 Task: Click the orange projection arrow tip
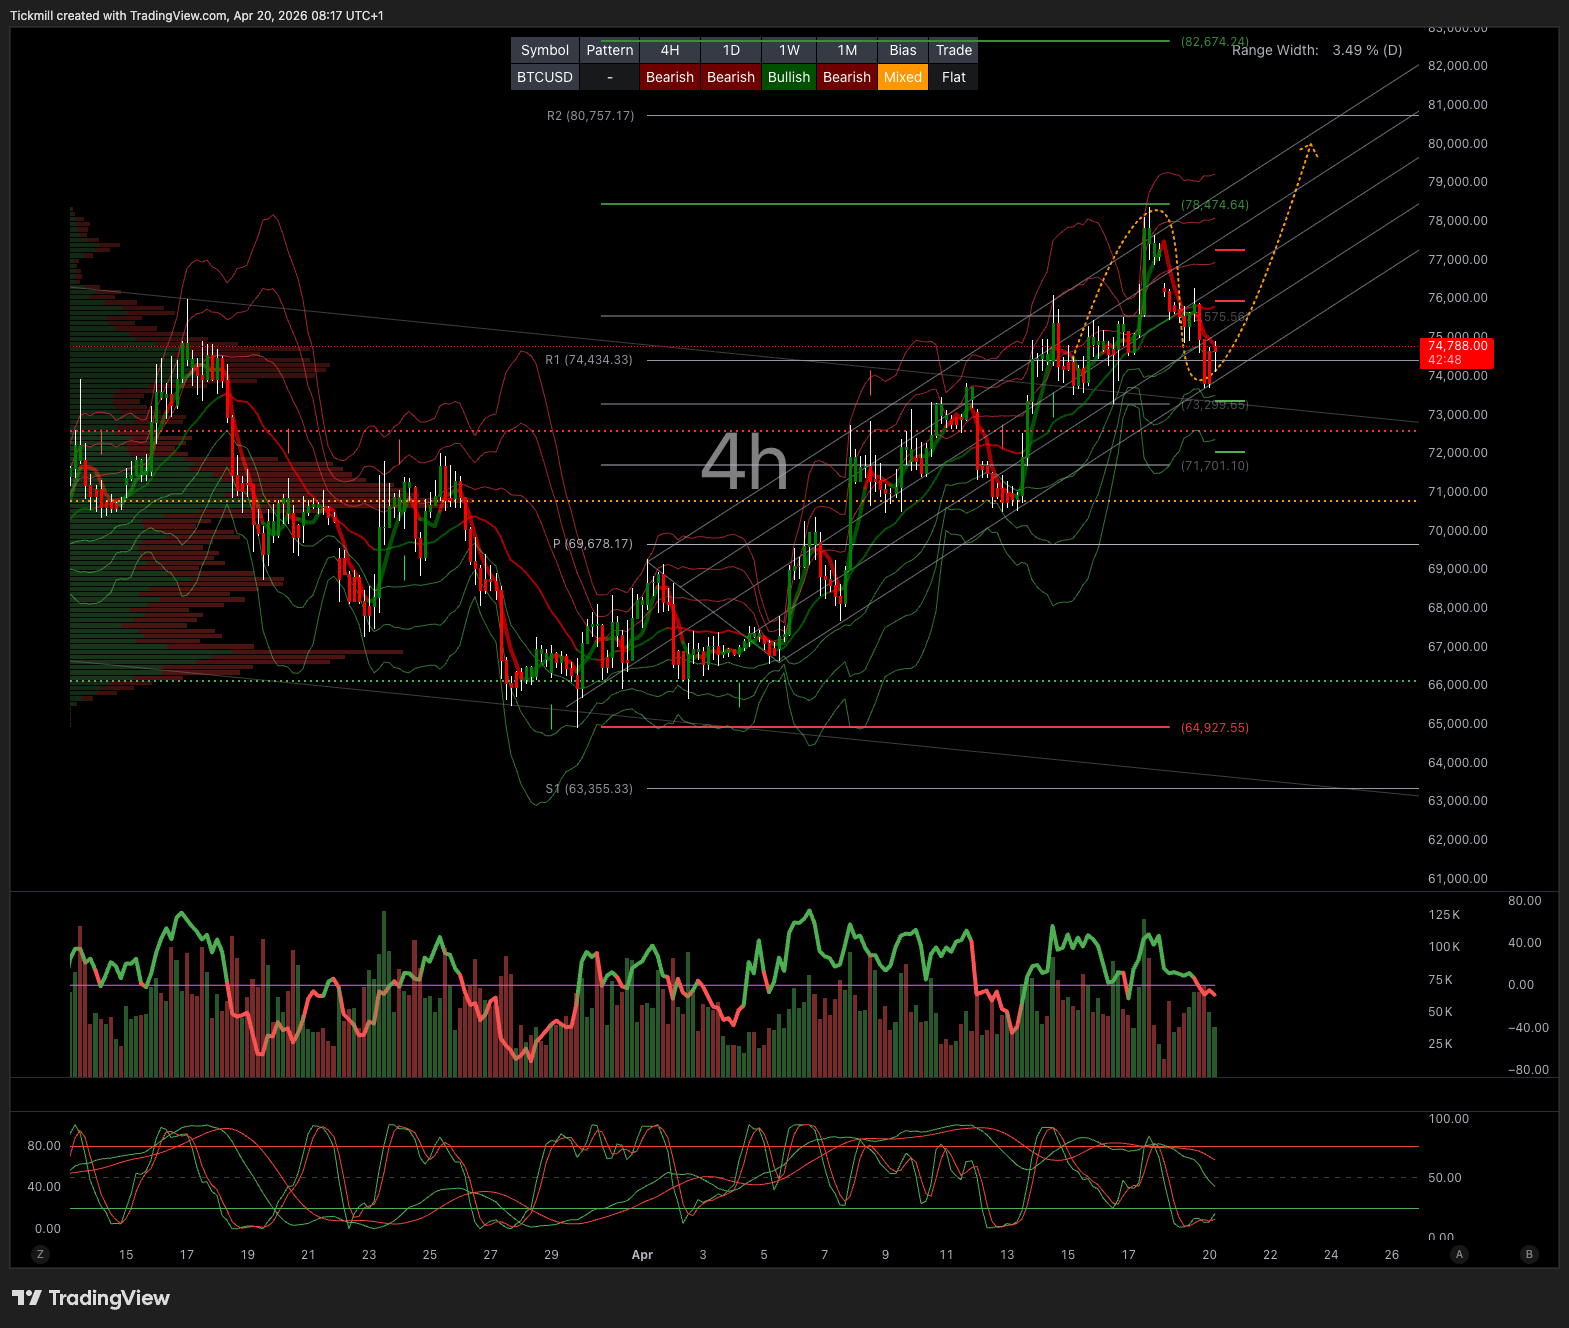(1307, 147)
